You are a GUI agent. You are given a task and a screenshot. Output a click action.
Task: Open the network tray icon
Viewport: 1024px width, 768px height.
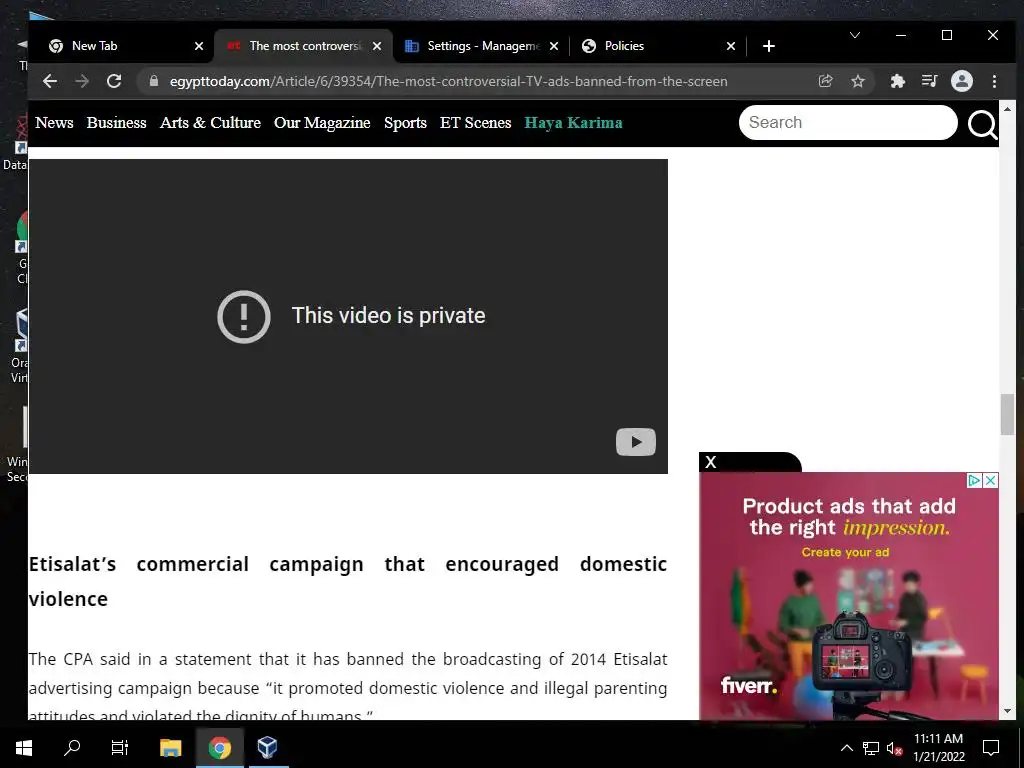click(871, 748)
